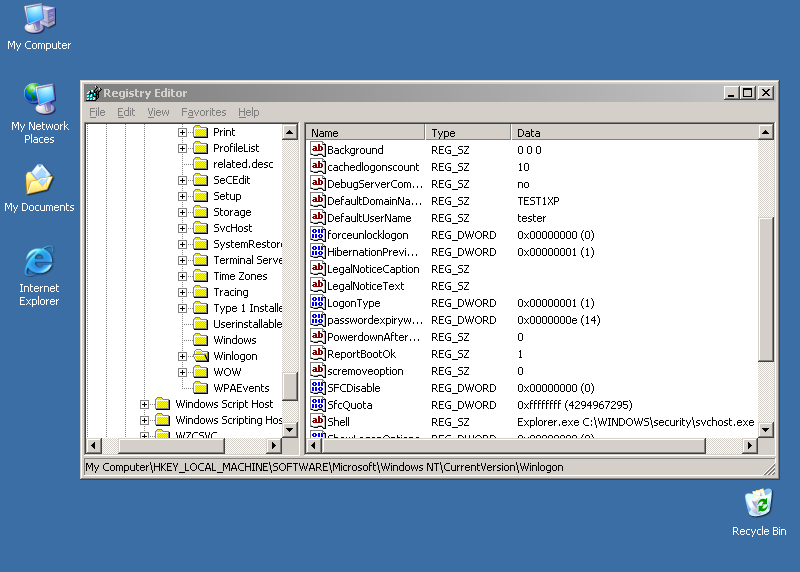800x572 pixels.
Task: Click the LegalNoticeCaption string icon
Action: 317,268
